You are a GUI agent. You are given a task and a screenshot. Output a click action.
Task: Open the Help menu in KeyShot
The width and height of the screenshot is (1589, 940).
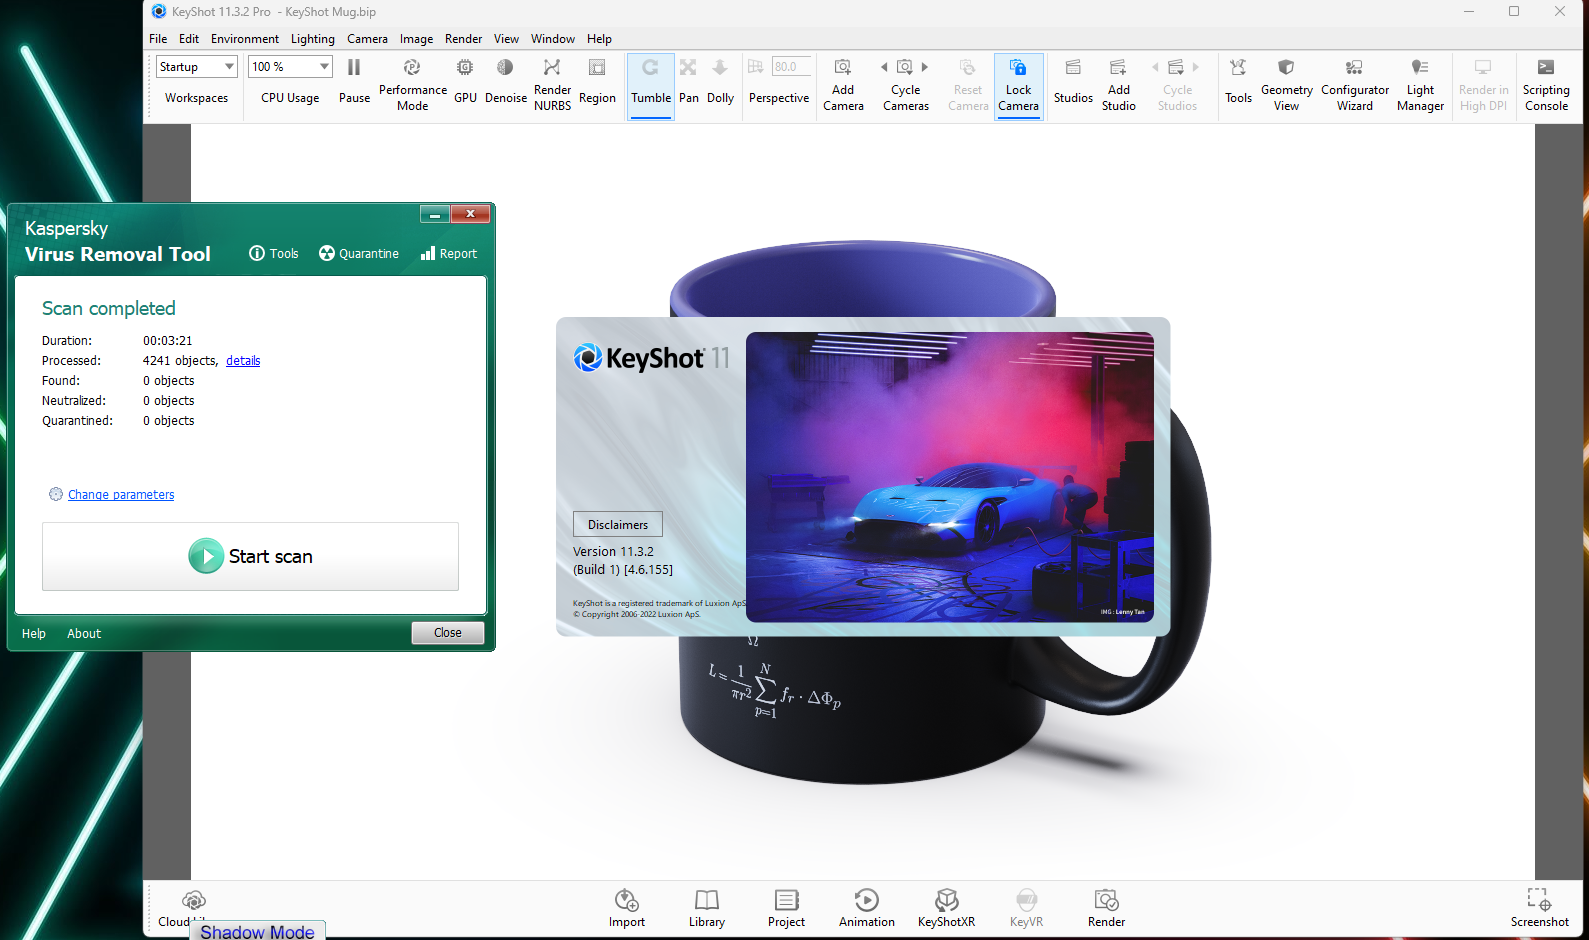599,39
